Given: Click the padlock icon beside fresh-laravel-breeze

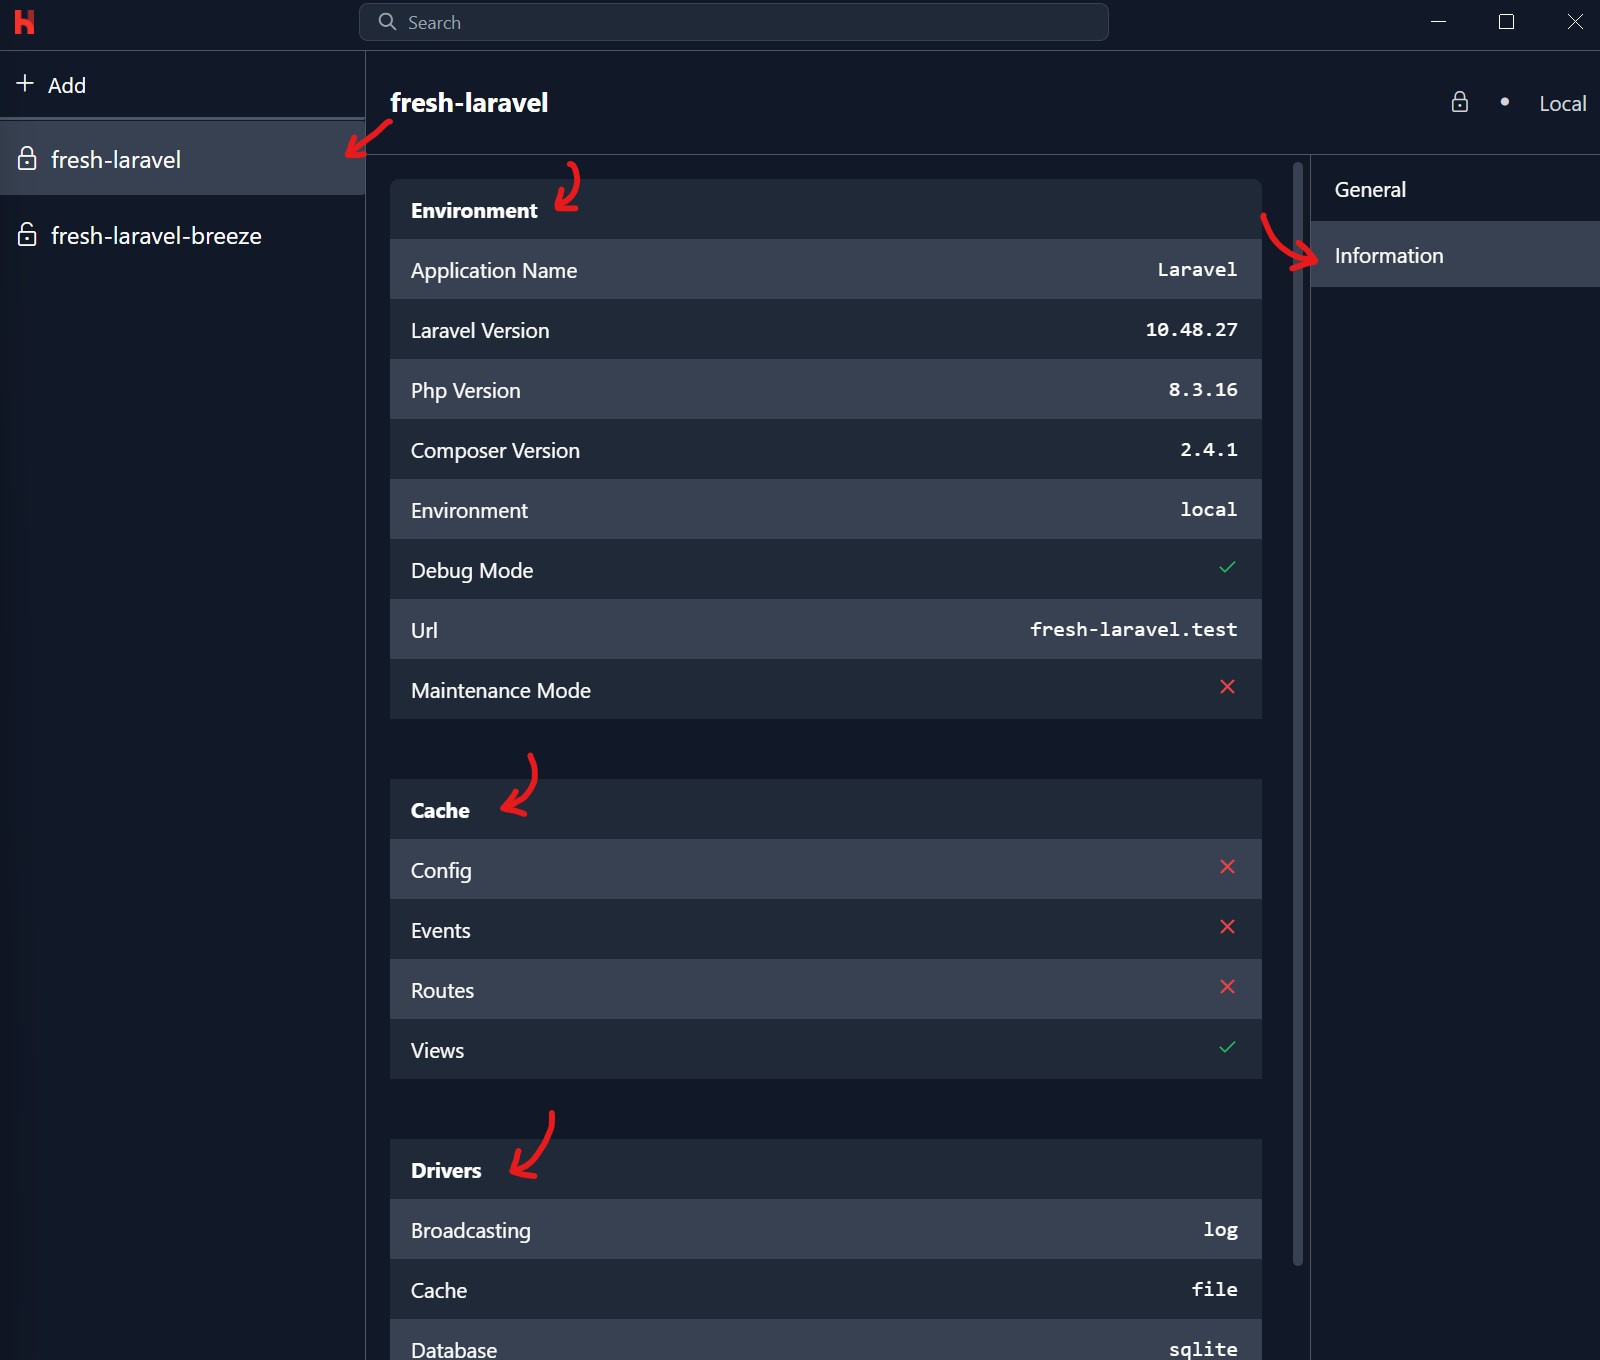Looking at the screenshot, I should tap(27, 236).
